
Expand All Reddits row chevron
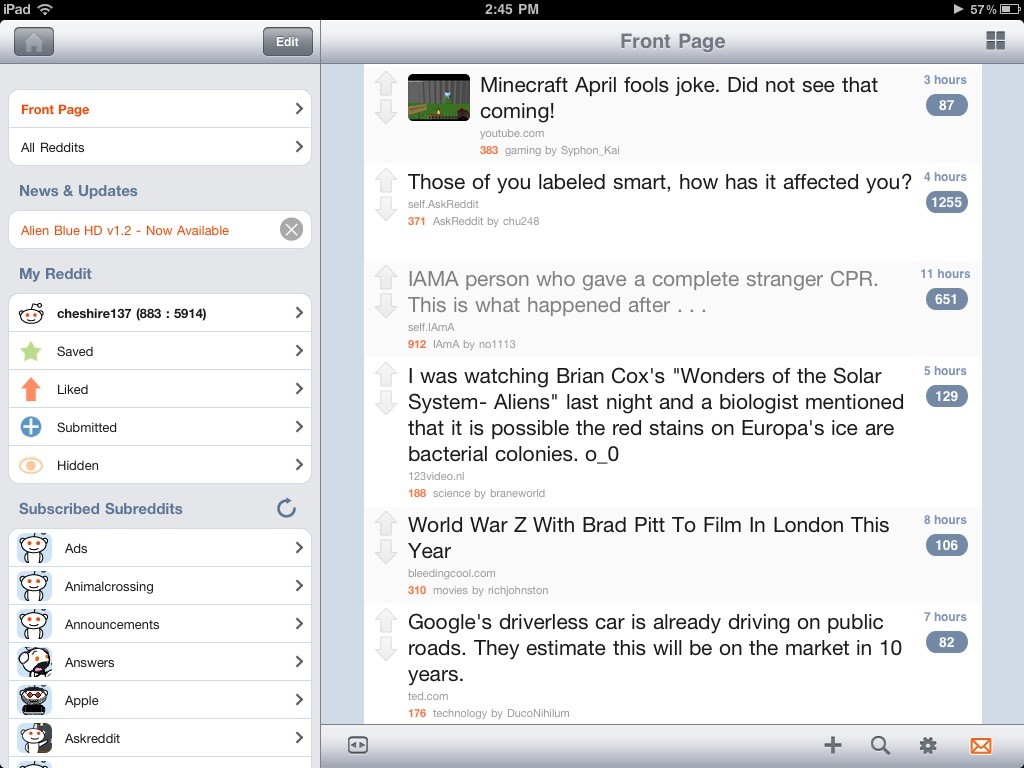[x=299, y=146]
